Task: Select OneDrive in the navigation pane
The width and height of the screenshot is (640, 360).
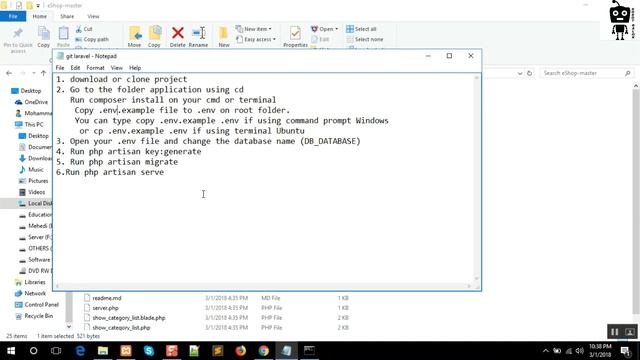Action: [31, 102]
